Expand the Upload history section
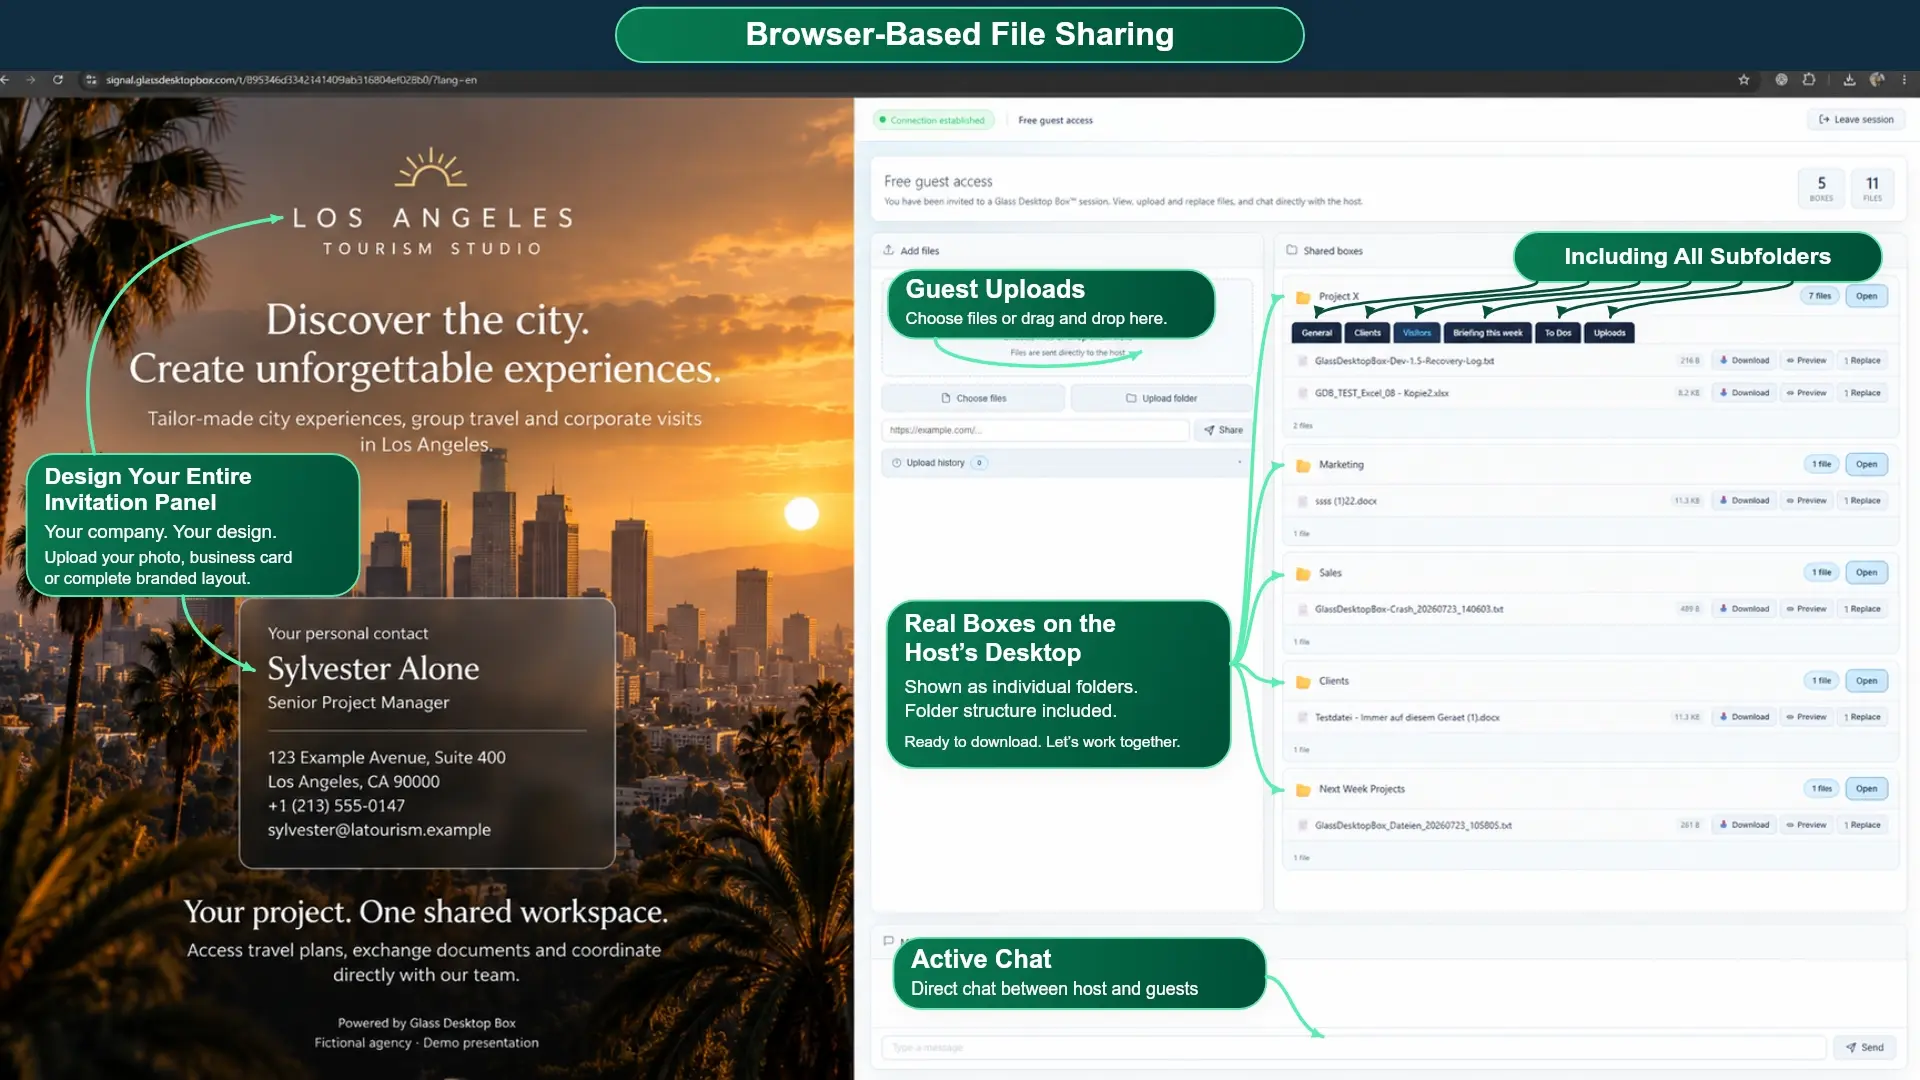The width and height of the screenshot is (1920, 1080). click(1064, 463)
